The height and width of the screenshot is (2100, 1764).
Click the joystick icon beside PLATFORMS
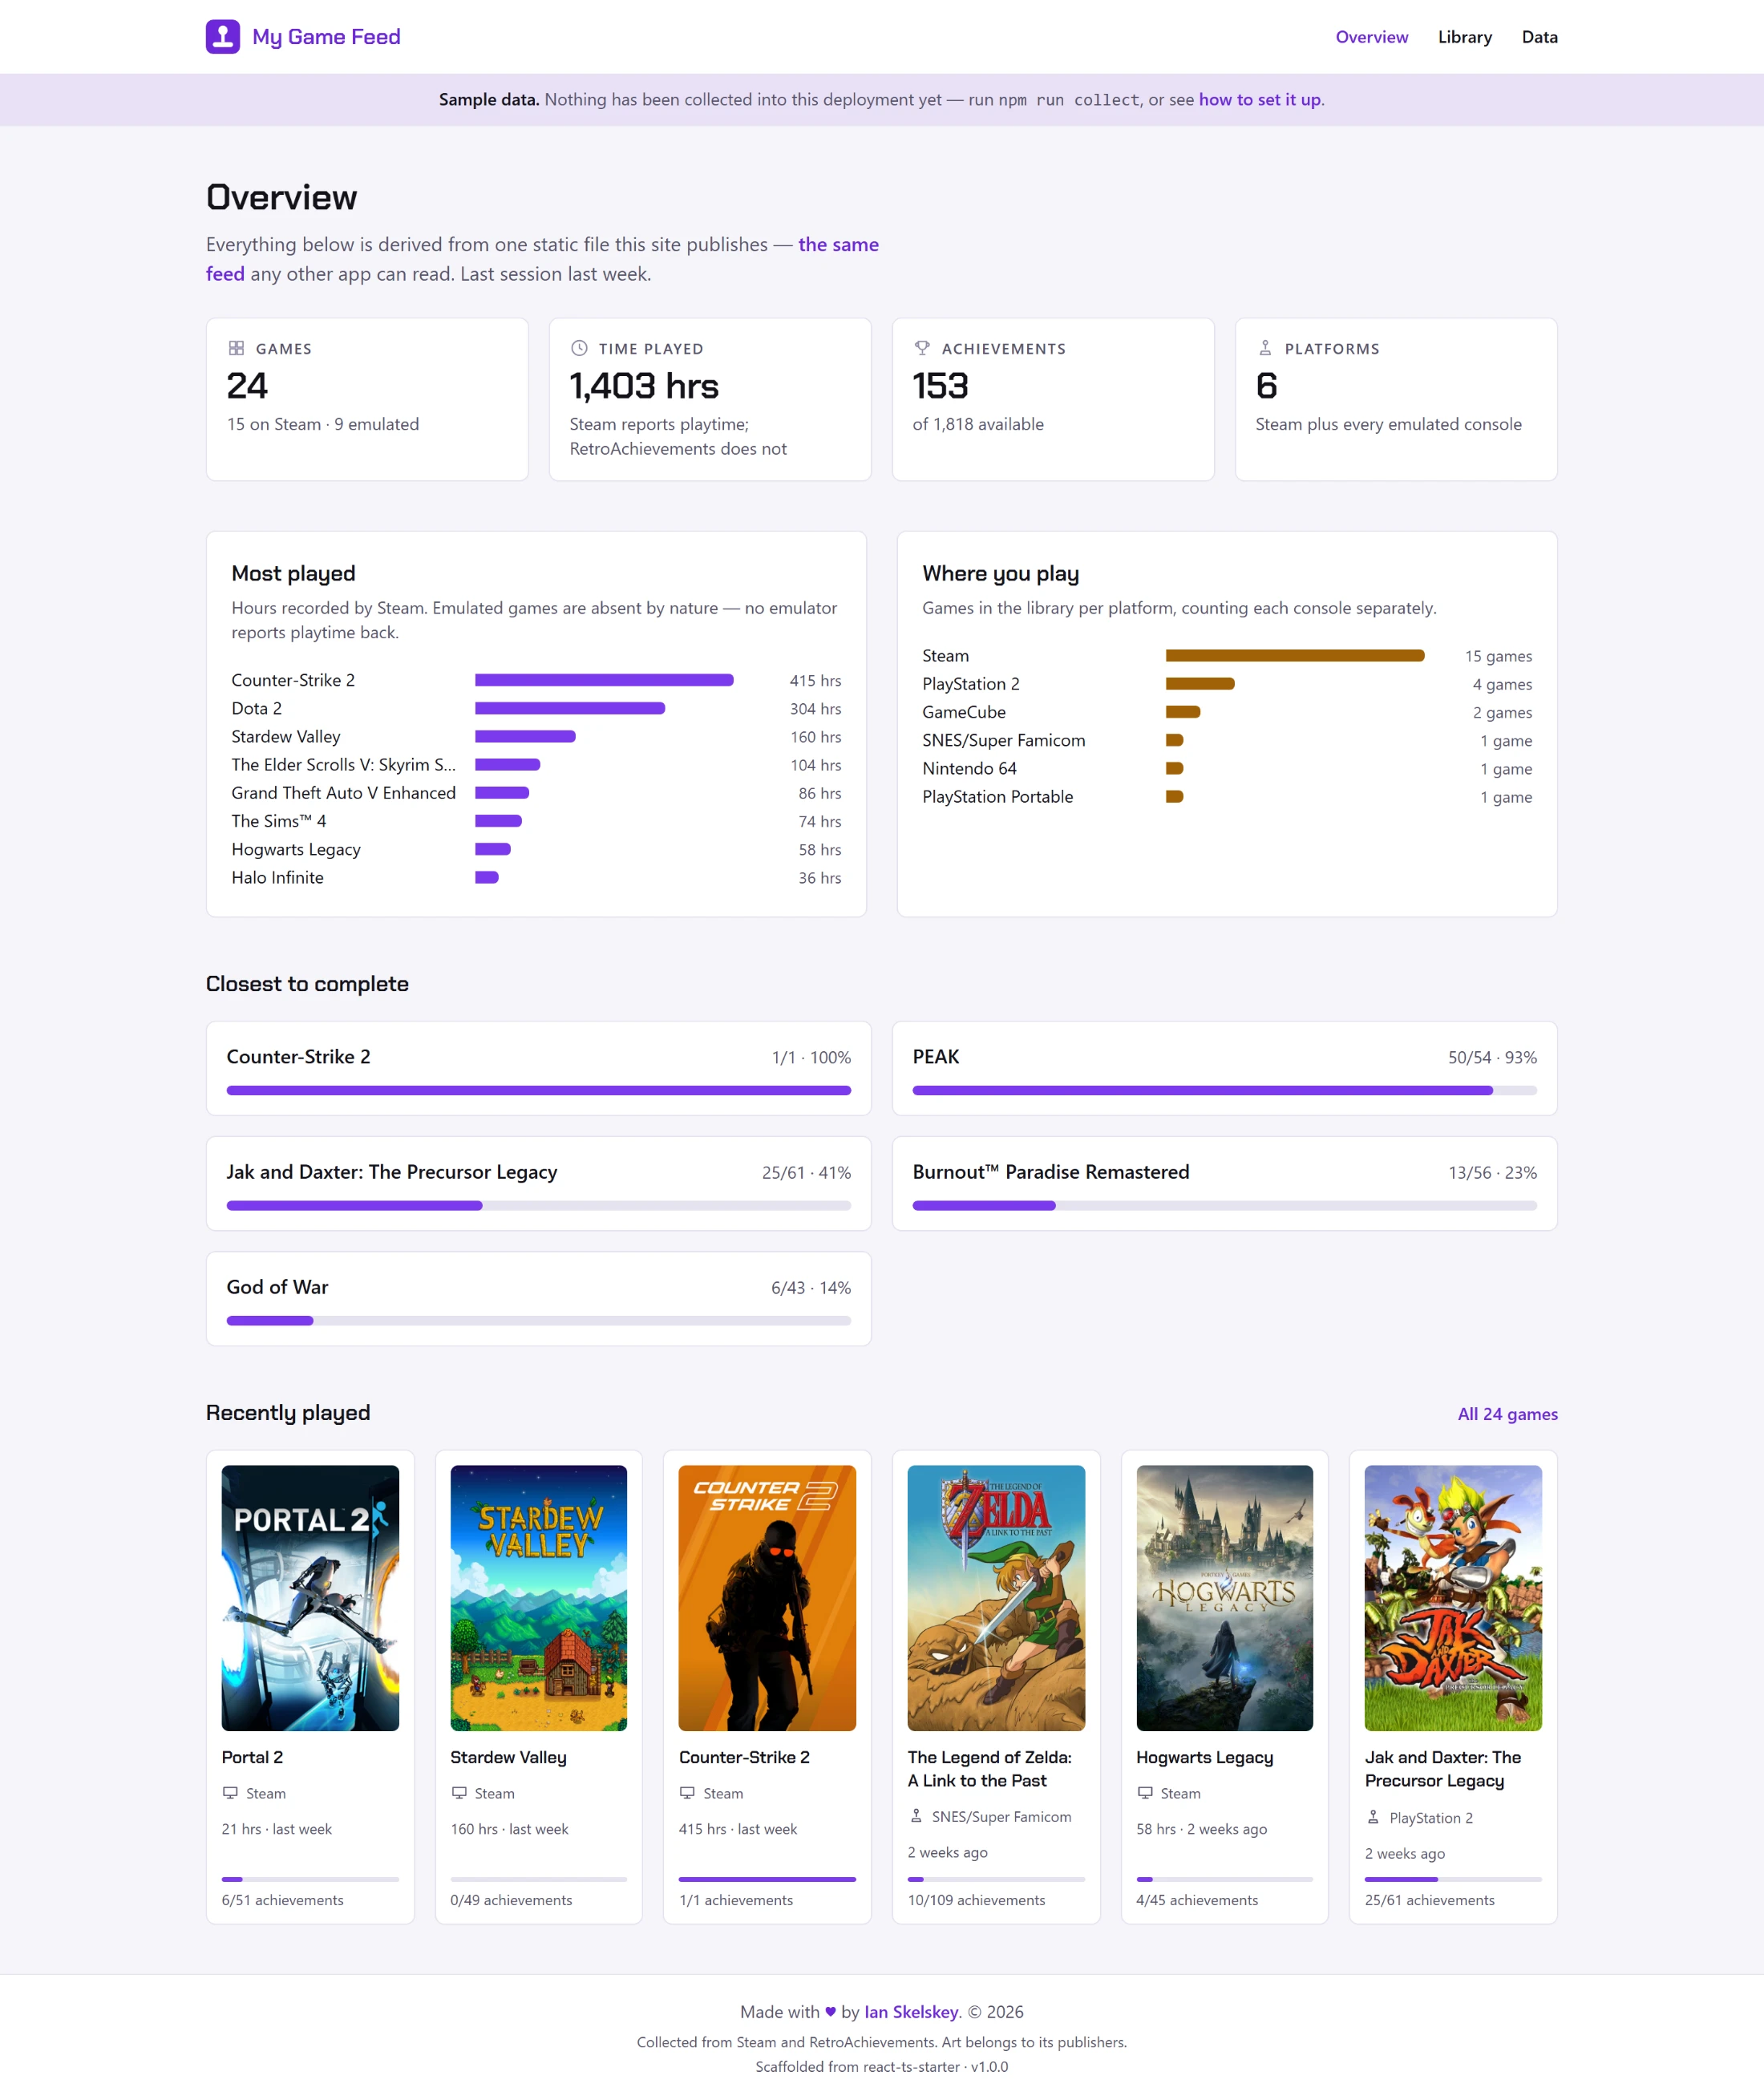tap(1265, 348)
